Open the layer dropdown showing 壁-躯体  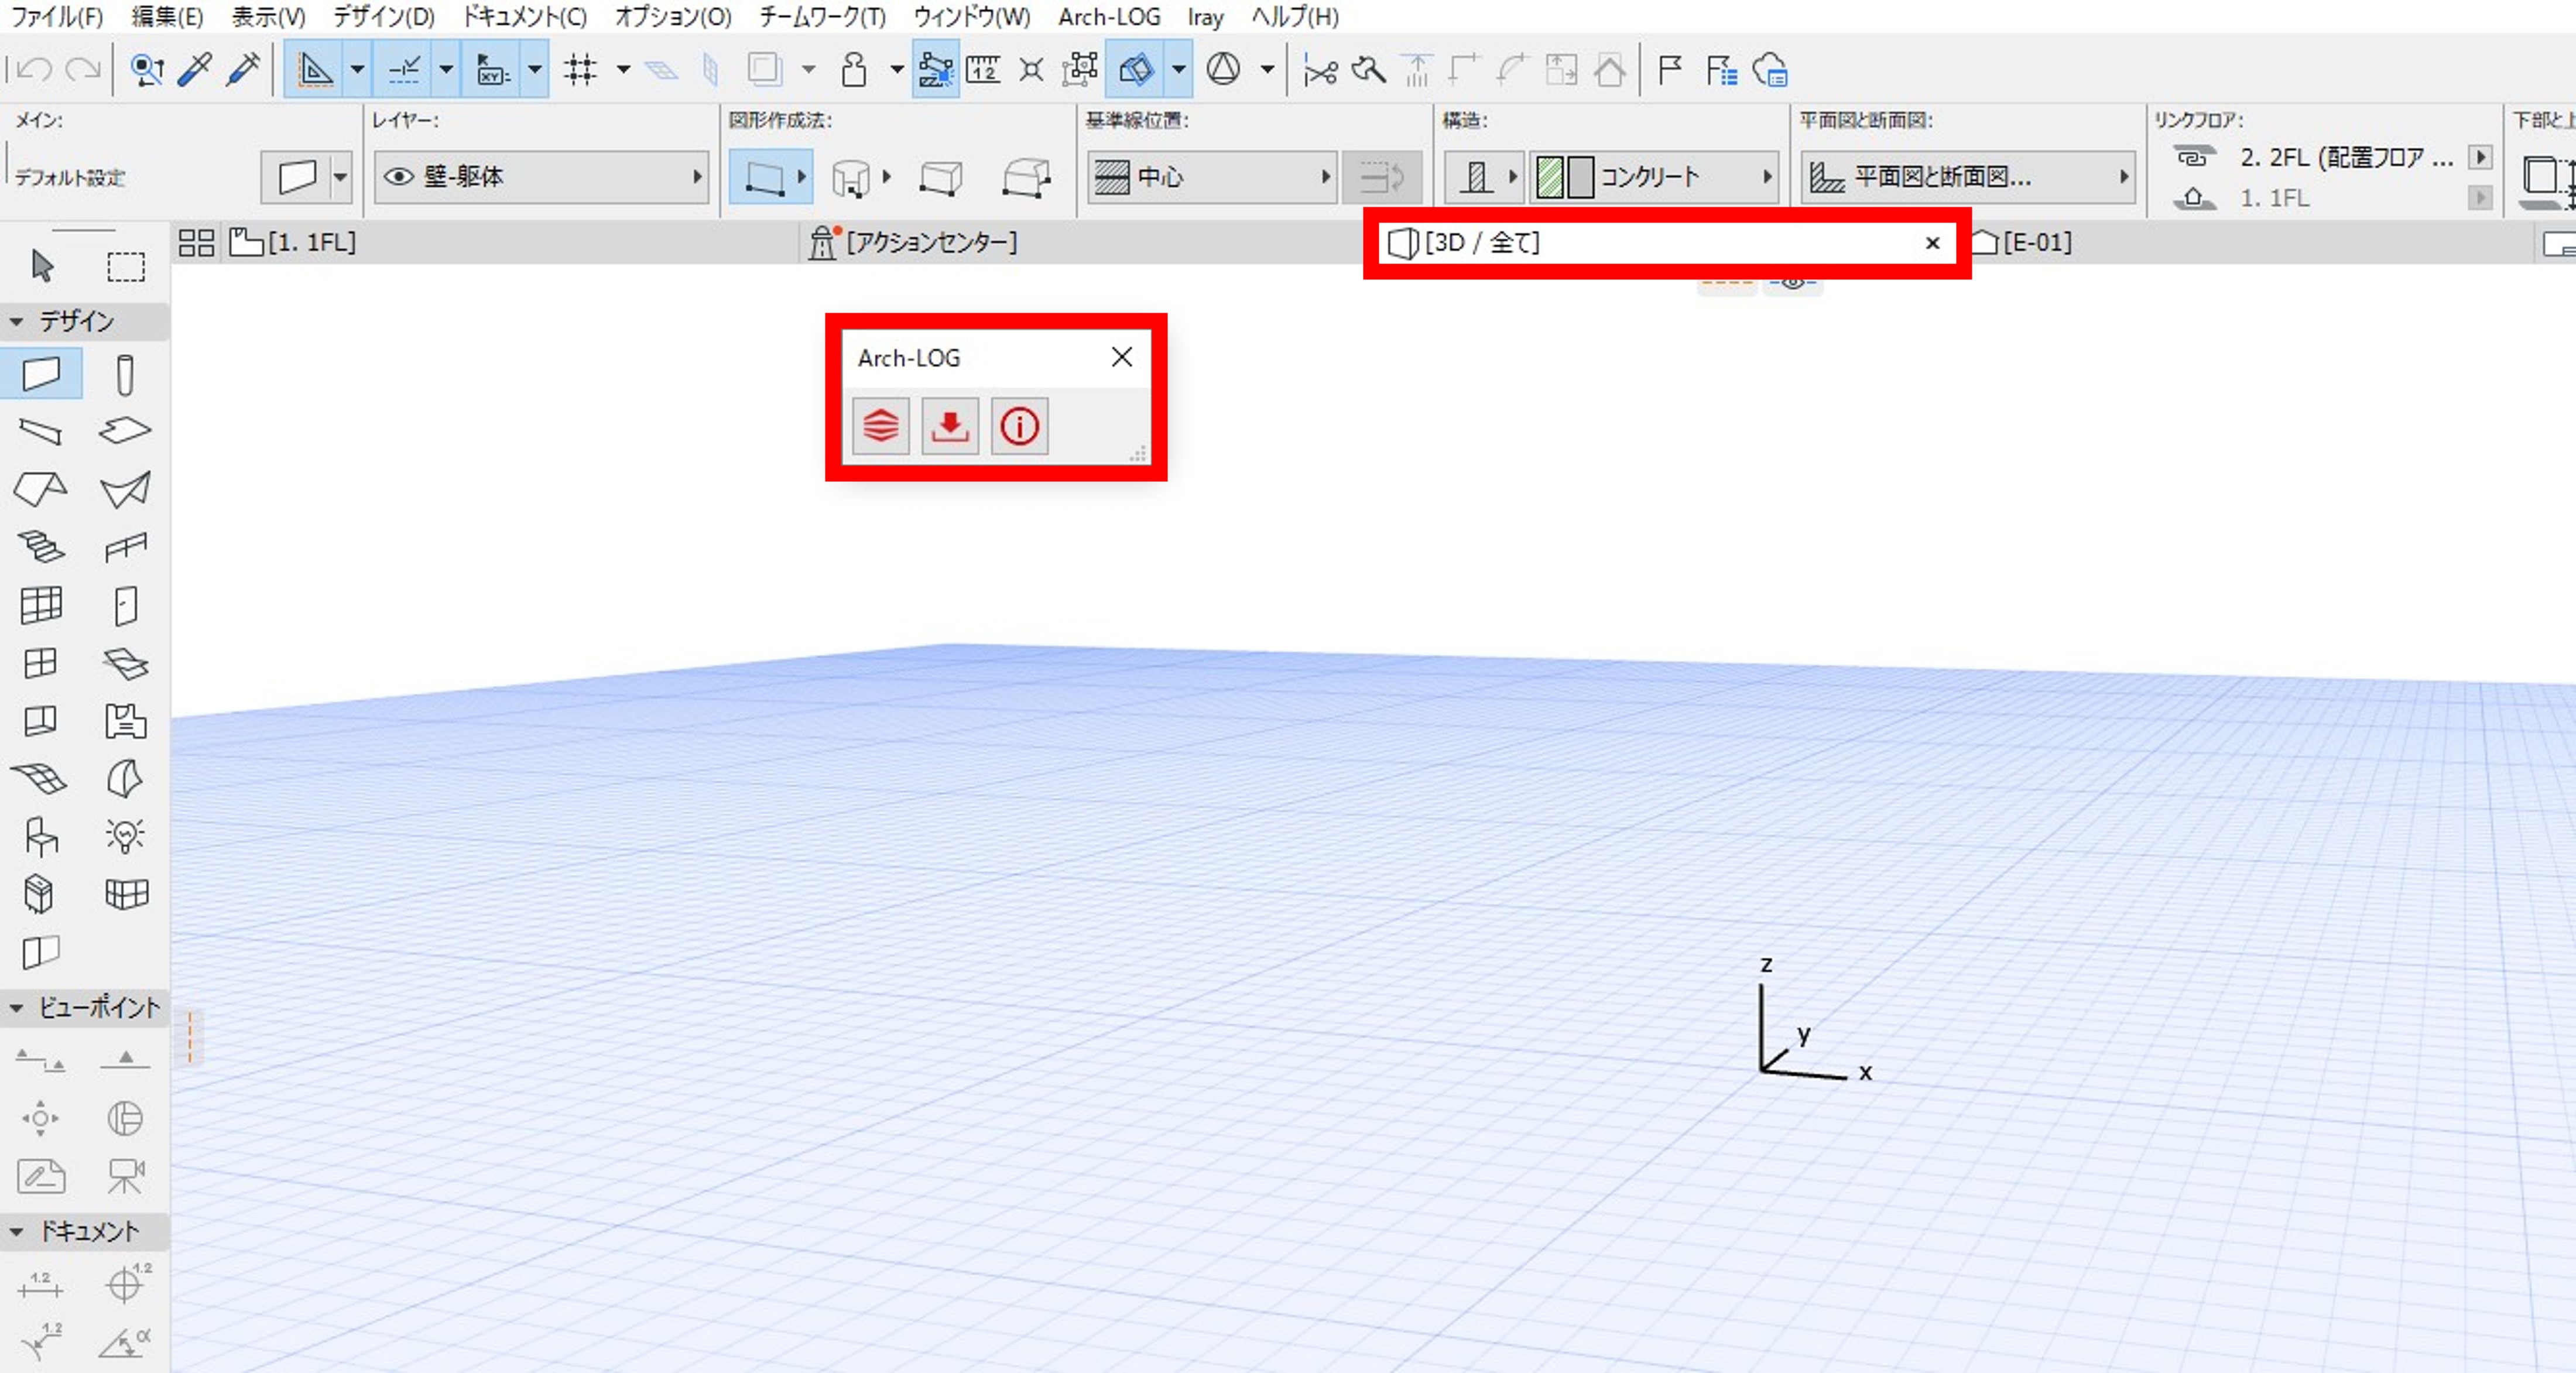pyautogui.click(x=540, y=177)
